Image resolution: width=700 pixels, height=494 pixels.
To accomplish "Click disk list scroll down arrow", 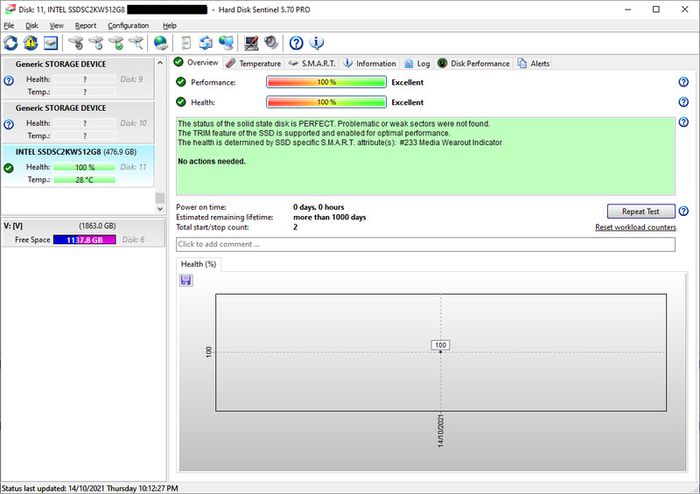I will (x=160, y=209).
